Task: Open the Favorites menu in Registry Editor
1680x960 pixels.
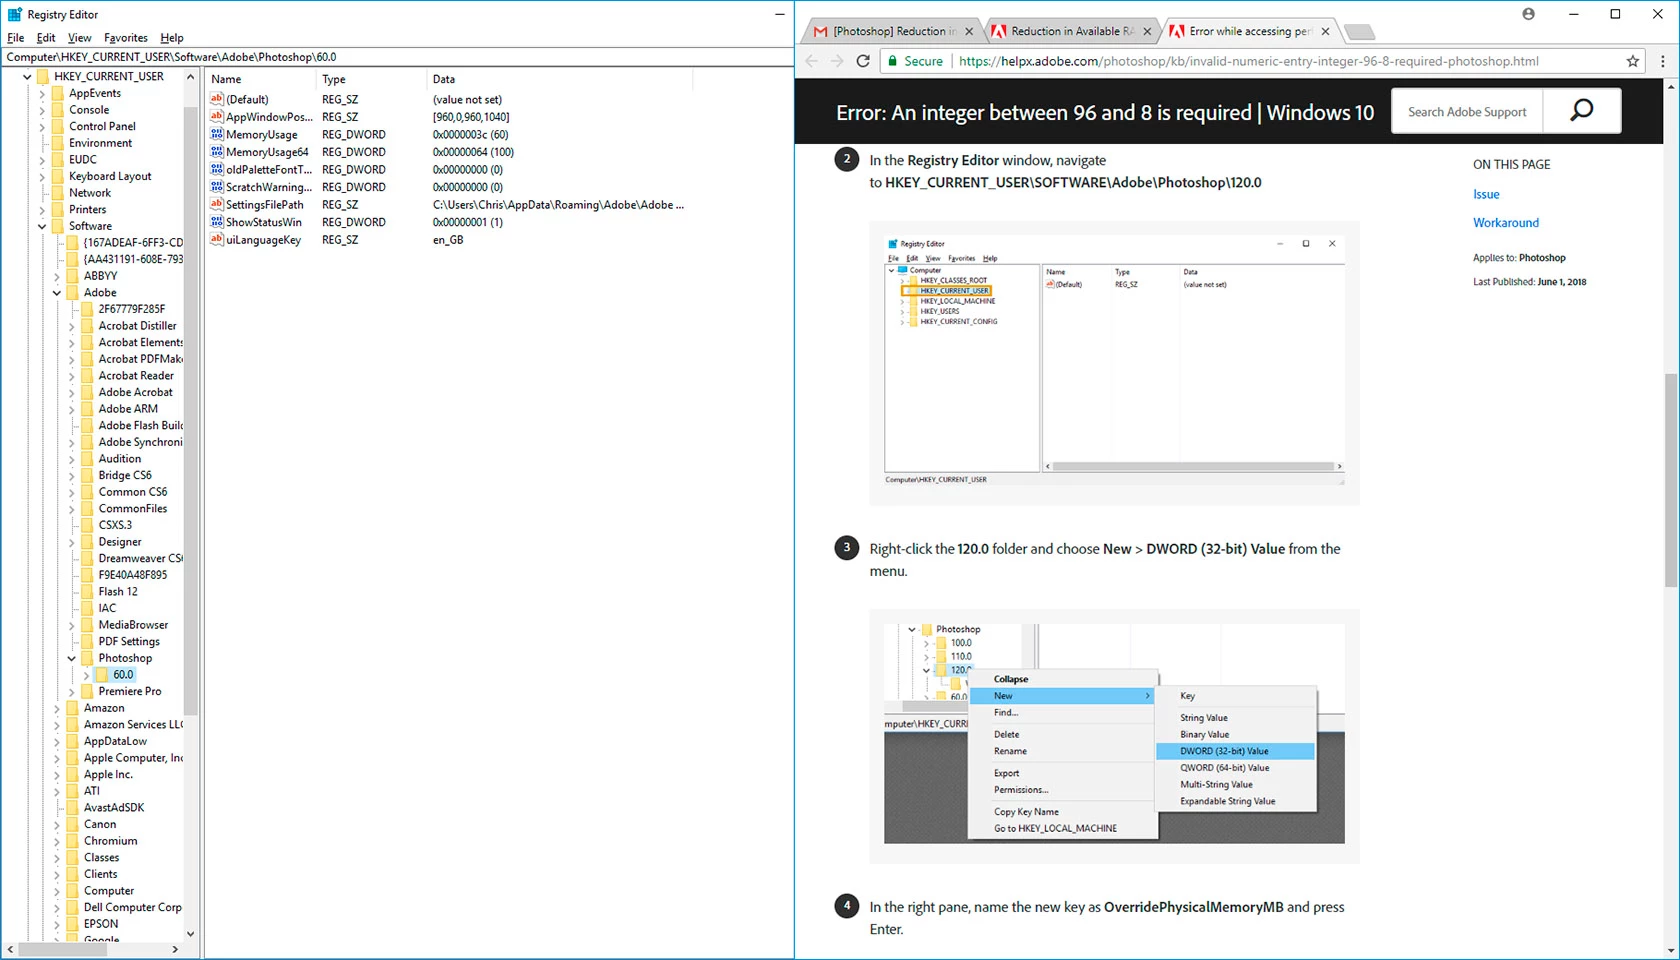Action: tap(126, 38)
